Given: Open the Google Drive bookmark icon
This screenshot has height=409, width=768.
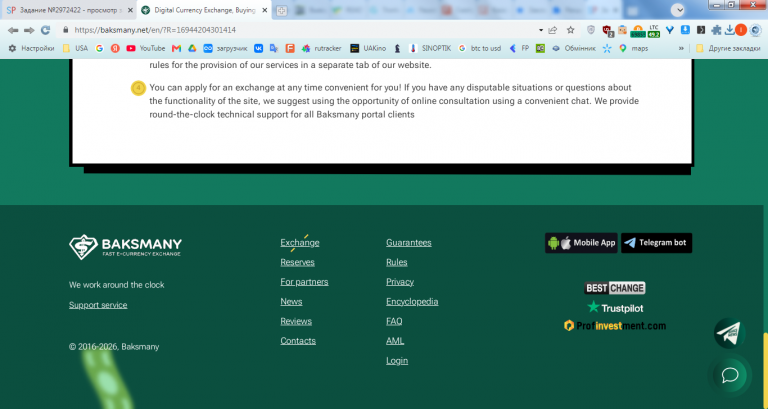Looking at the screenshot, I should tap(192, 48).
